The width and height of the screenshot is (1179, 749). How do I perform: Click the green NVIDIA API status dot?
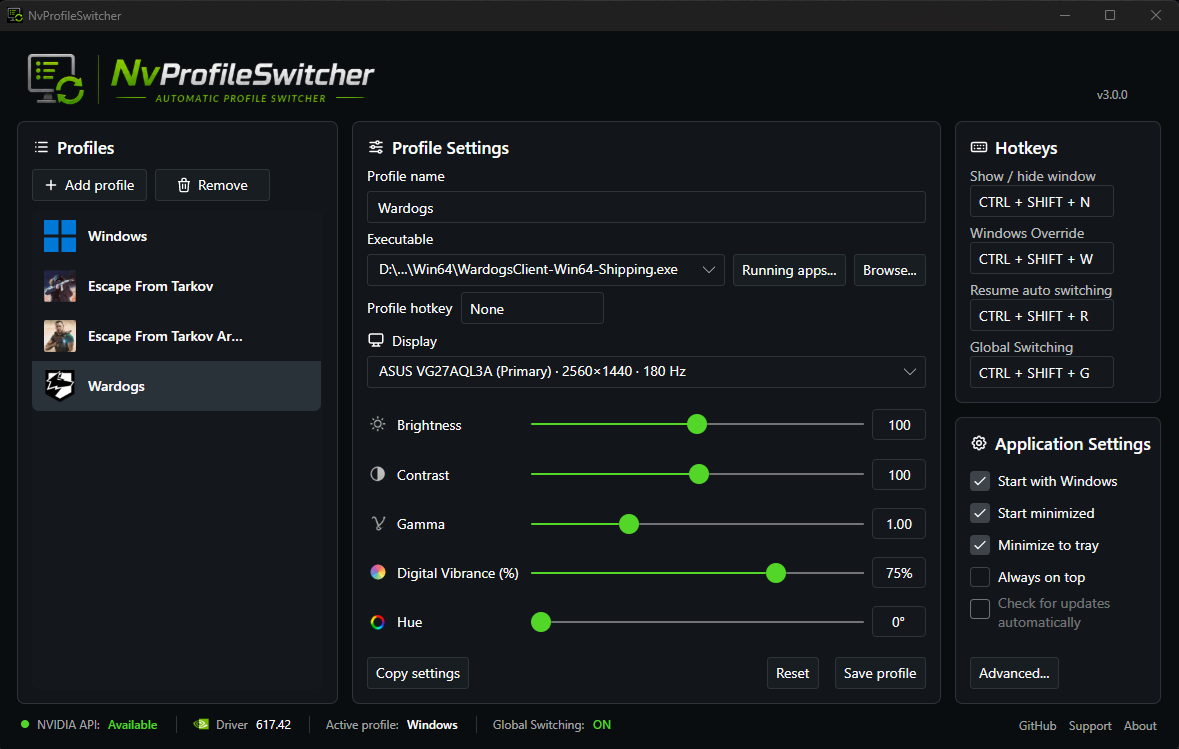pos(25,724)
